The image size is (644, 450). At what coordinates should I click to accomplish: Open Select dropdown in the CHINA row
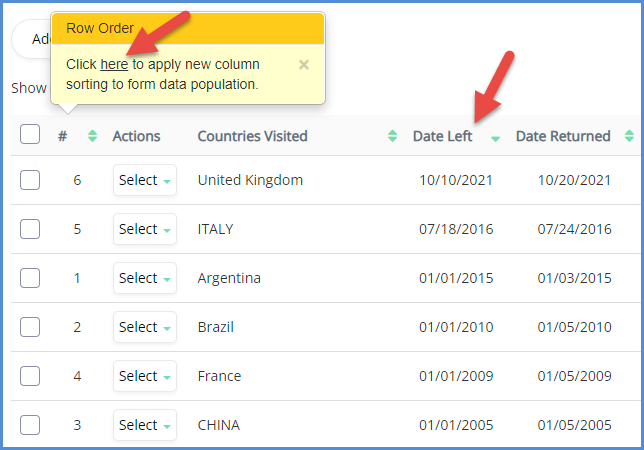coord(144,425)
